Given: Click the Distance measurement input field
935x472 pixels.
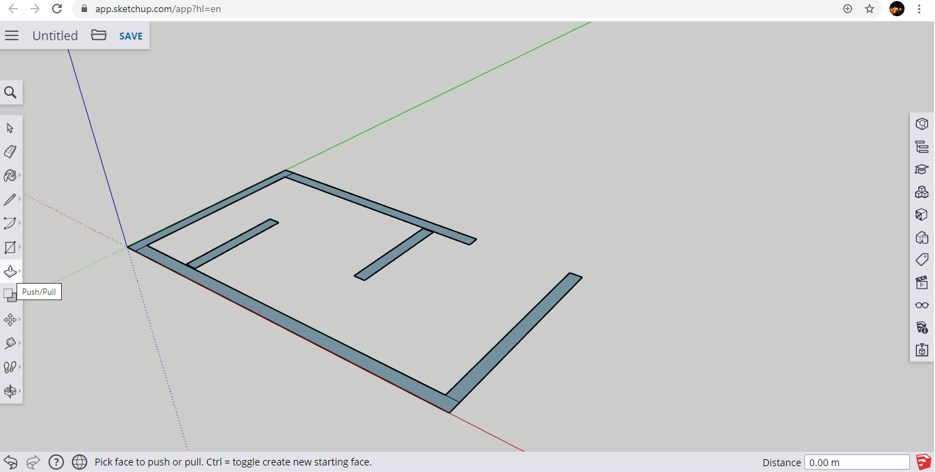Looking at the screenshot, I should tap(857, 462).
